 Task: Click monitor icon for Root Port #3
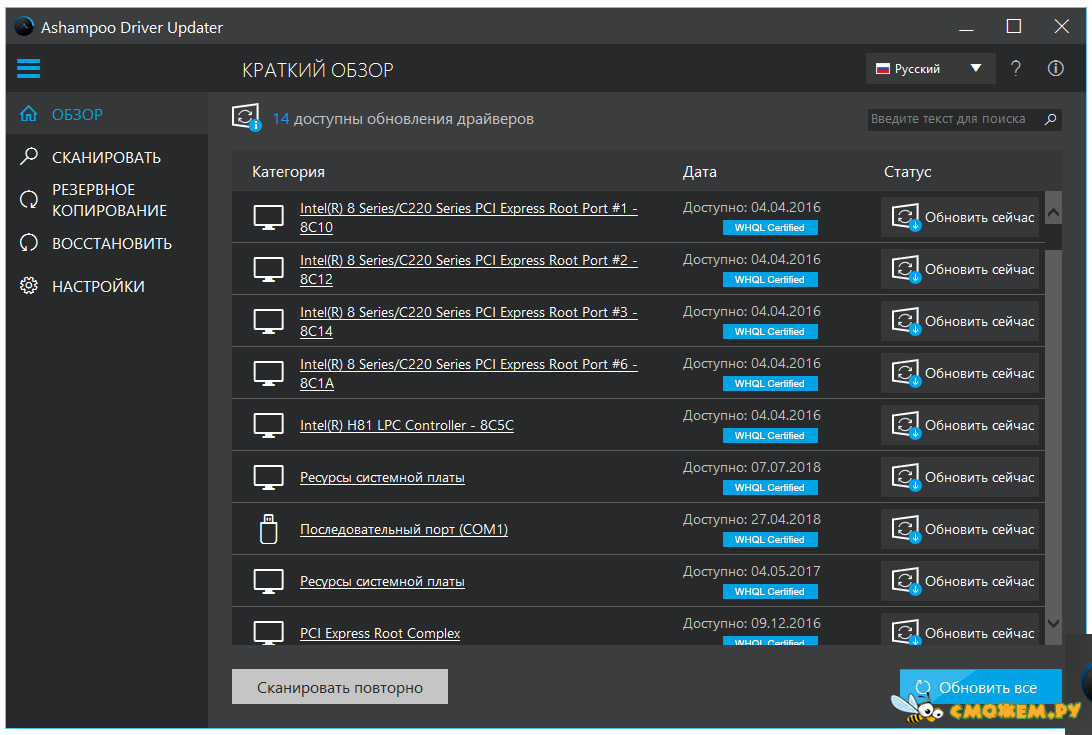pos(268,321)
